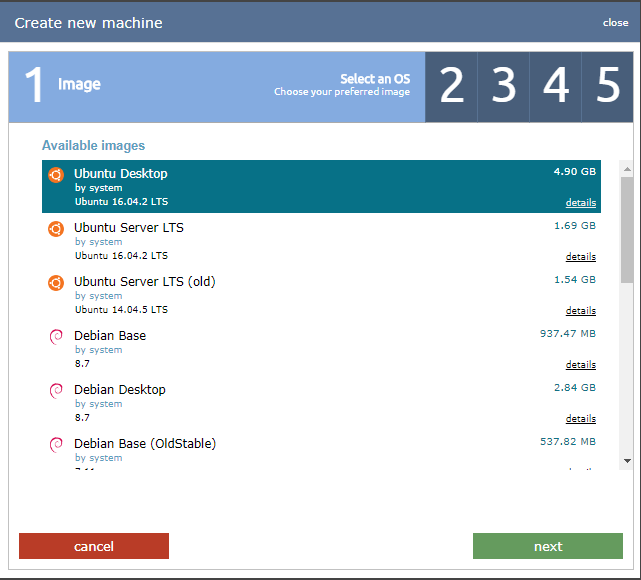The width and height of the screenshot is (641, 580).
Task: Open details for Debian Base 8.7
Action: point(580,365)
